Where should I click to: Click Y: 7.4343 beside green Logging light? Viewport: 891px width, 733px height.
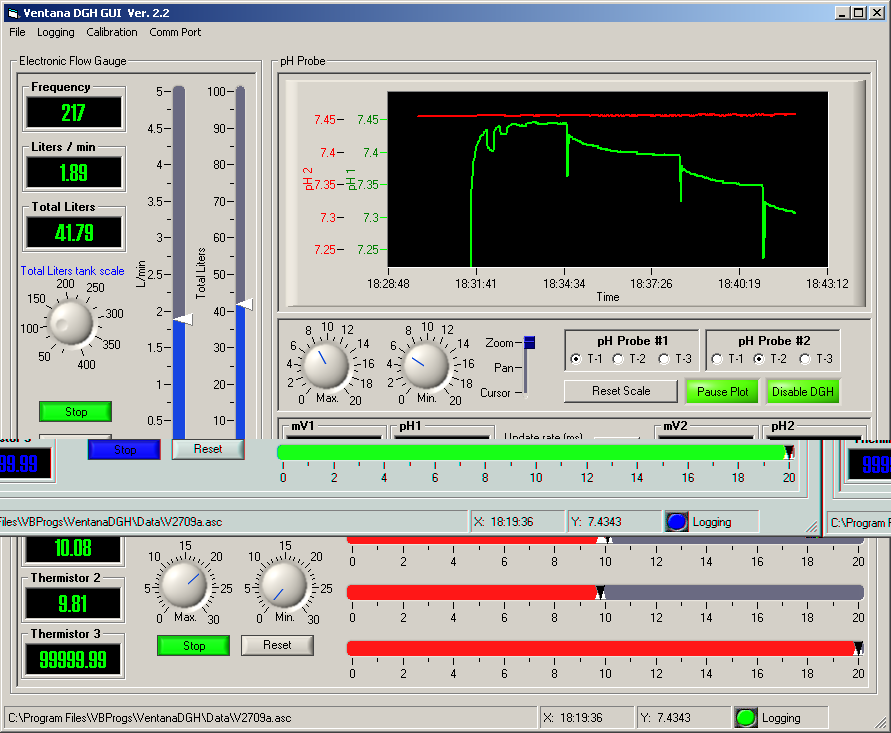tap(684, 718)
